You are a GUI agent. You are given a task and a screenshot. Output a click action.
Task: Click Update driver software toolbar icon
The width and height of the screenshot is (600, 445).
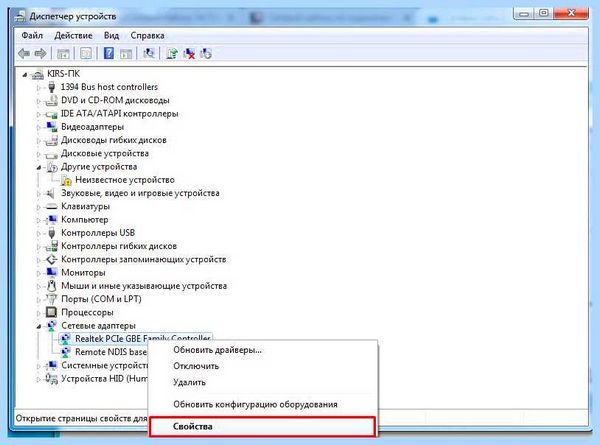point(172,54)
